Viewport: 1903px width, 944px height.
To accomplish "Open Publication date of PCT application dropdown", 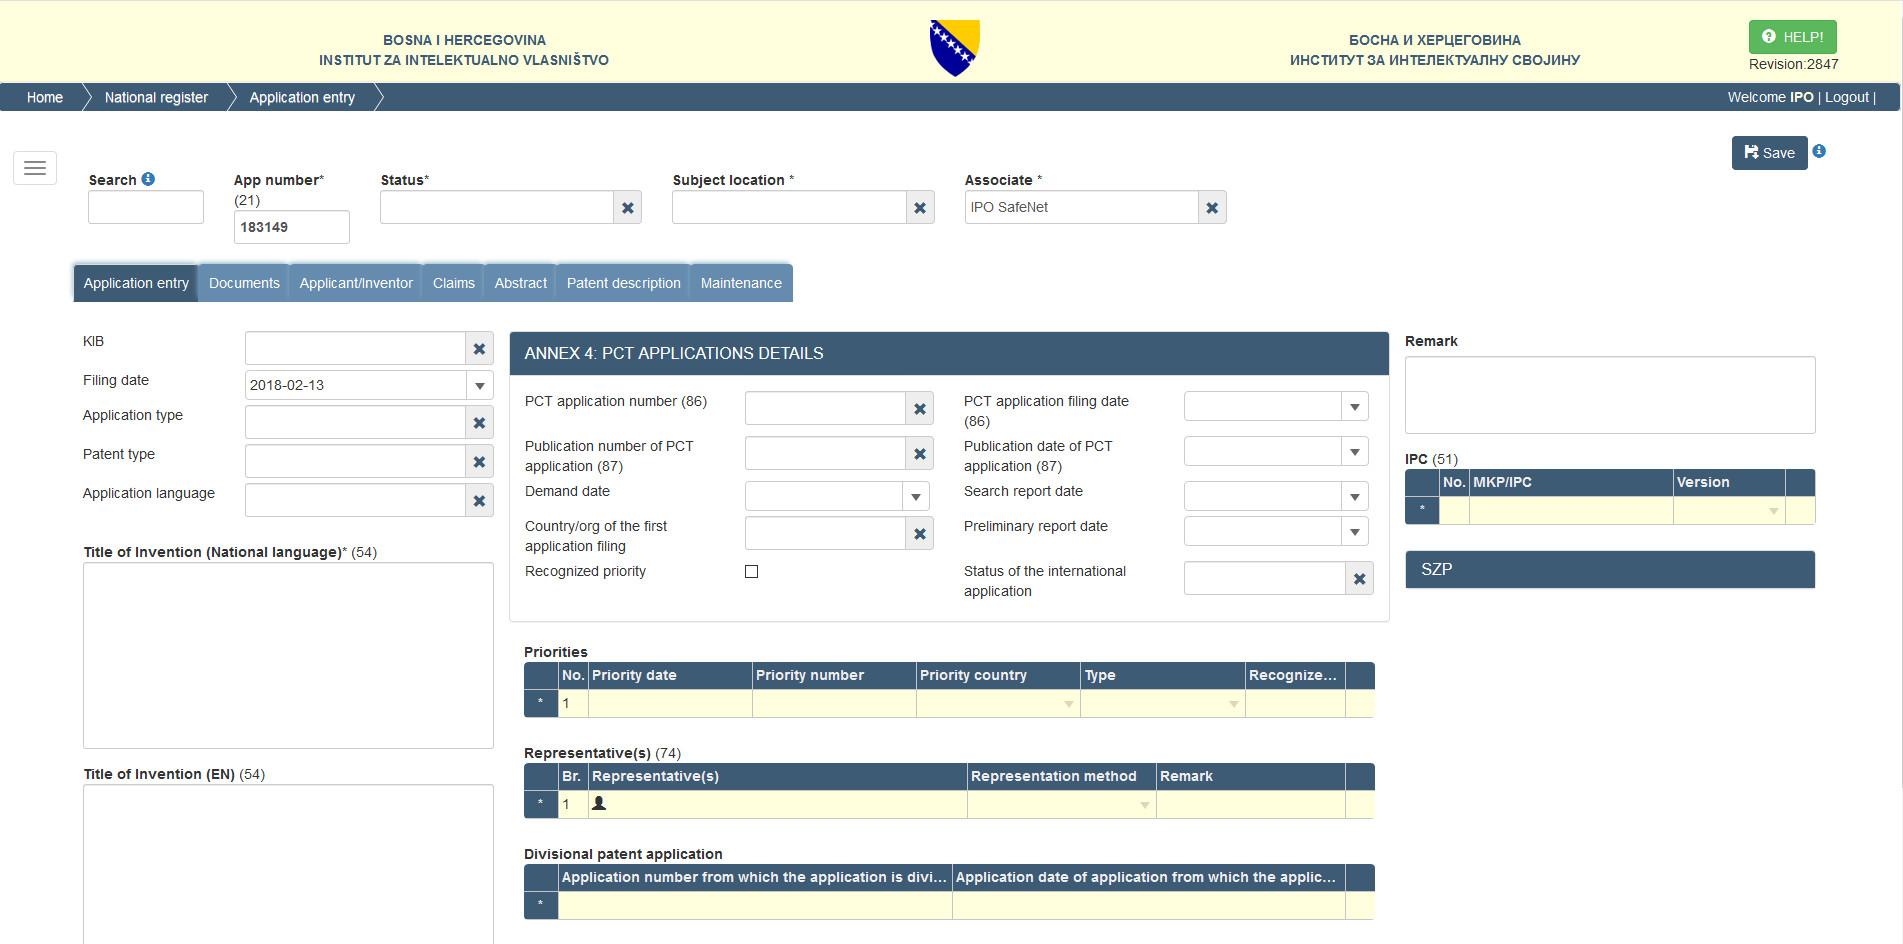I will [x=1355, y=452].
